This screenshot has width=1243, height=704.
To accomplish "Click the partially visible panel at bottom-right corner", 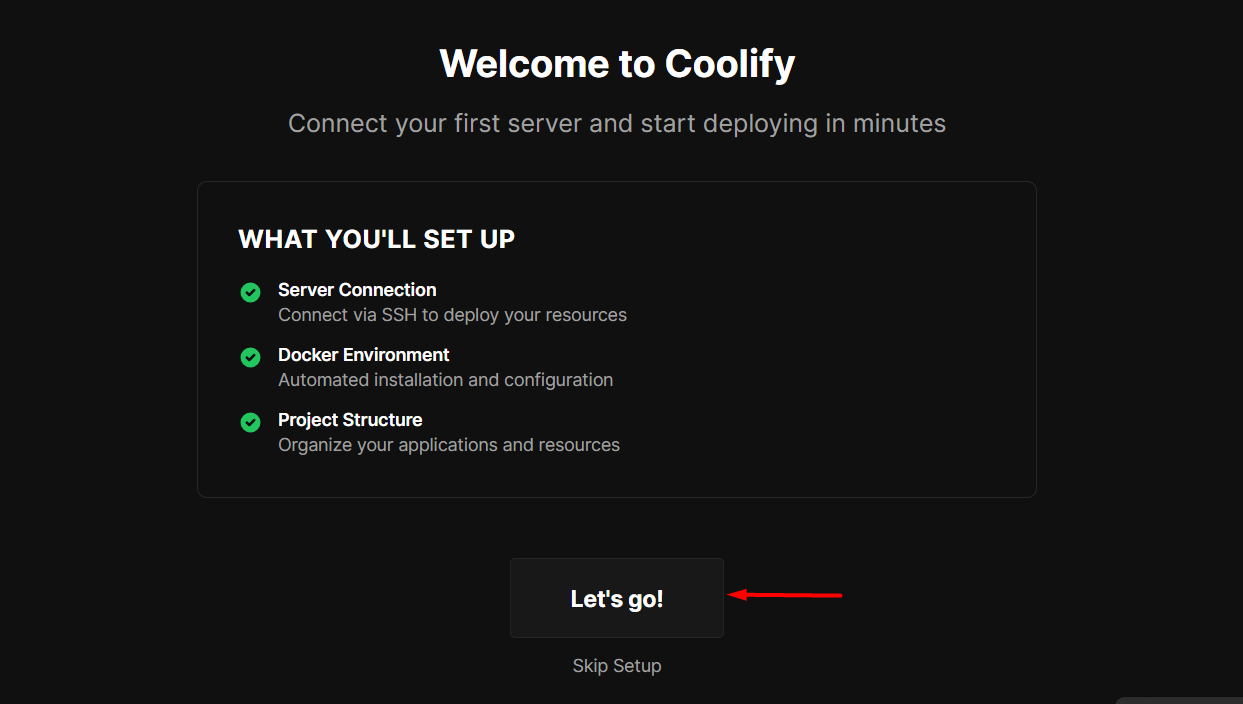I will click(x=1180, y=700).
